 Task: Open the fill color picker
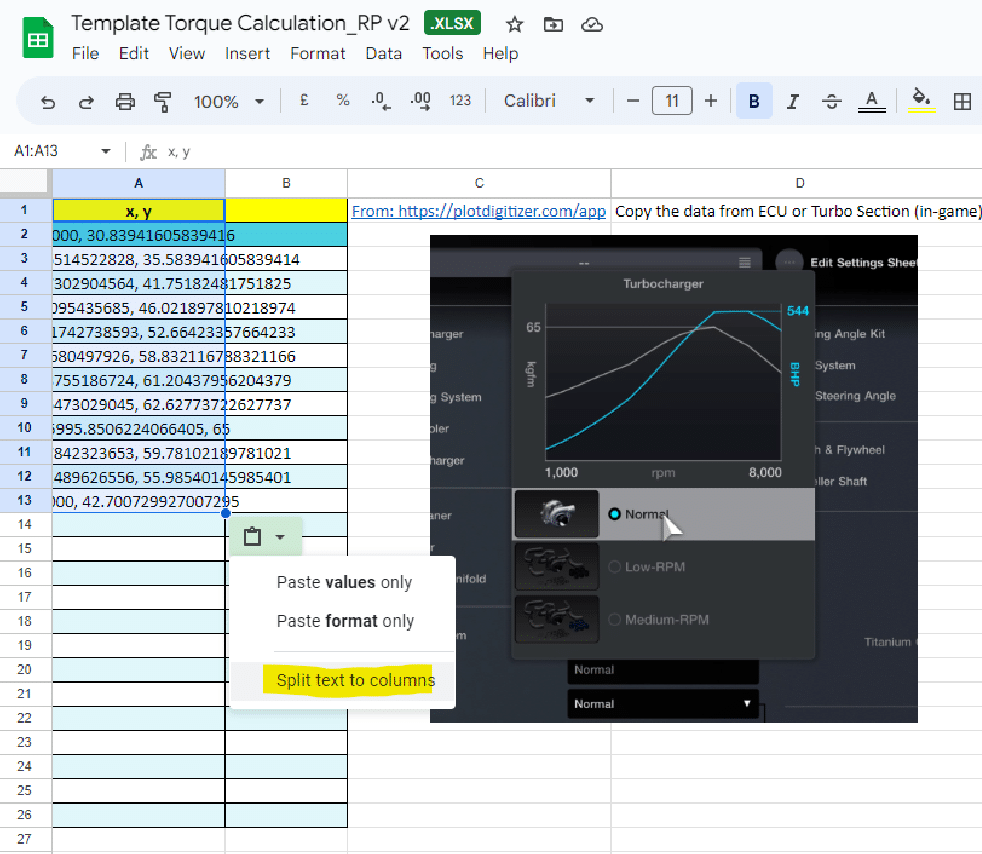pos(921,101)
